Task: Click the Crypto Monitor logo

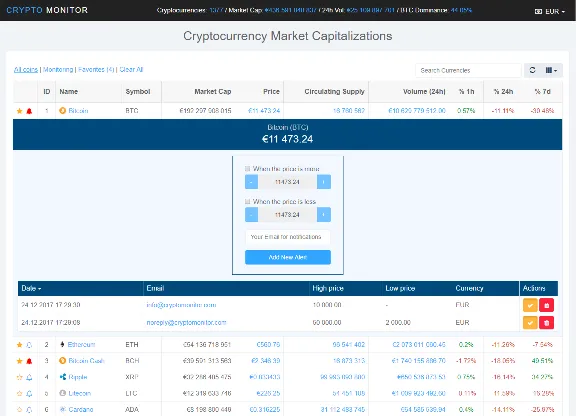Action: [x=47, y=10]
